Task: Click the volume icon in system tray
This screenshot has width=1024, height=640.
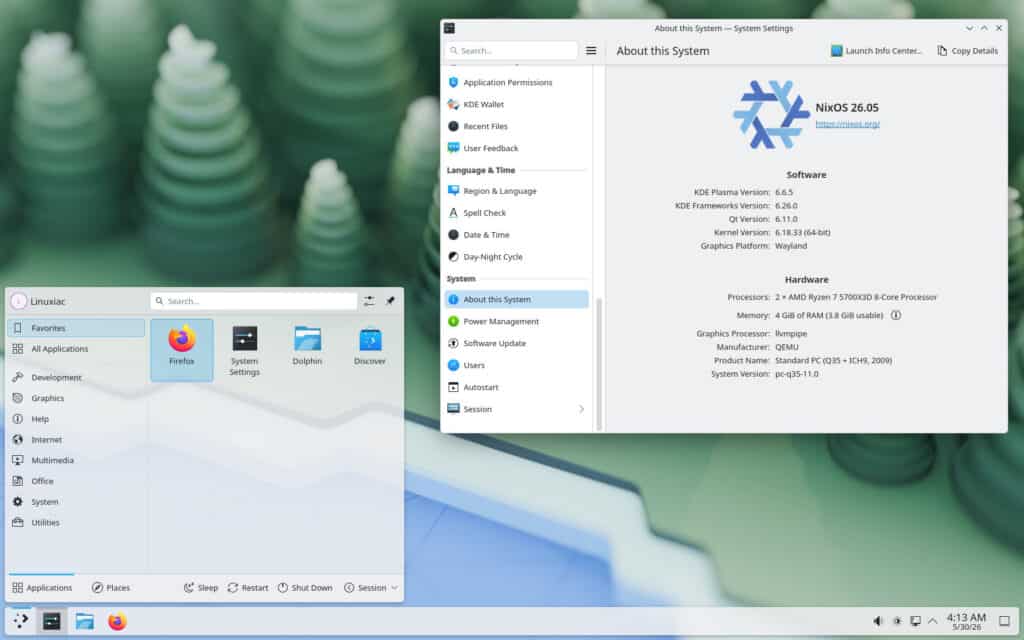Action: click(878, 621)
